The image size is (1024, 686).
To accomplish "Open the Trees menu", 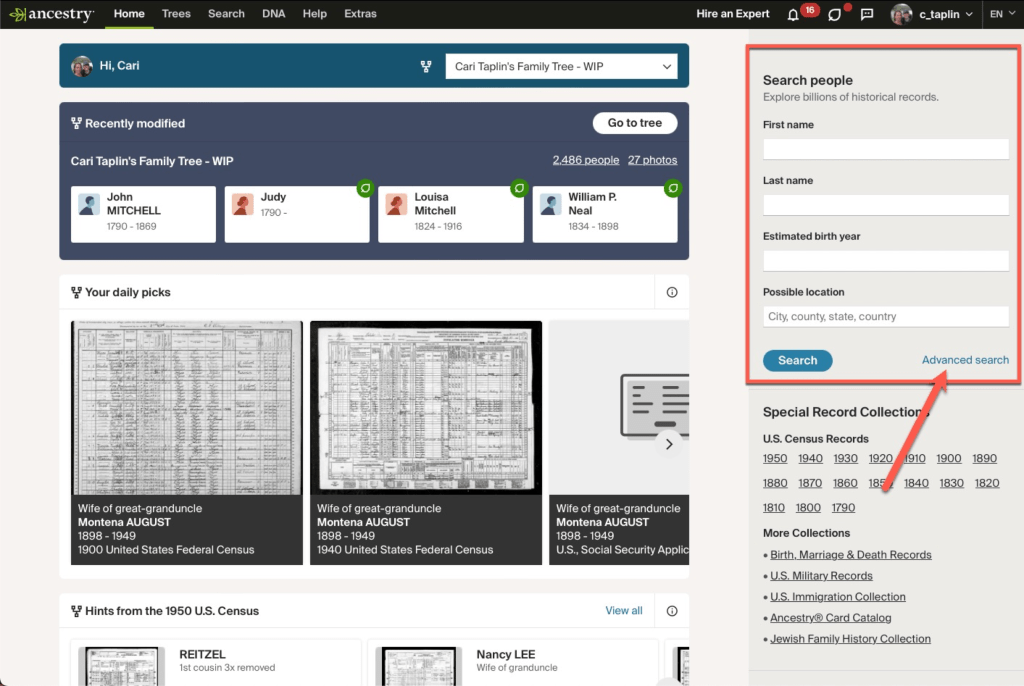I will 176,14.
